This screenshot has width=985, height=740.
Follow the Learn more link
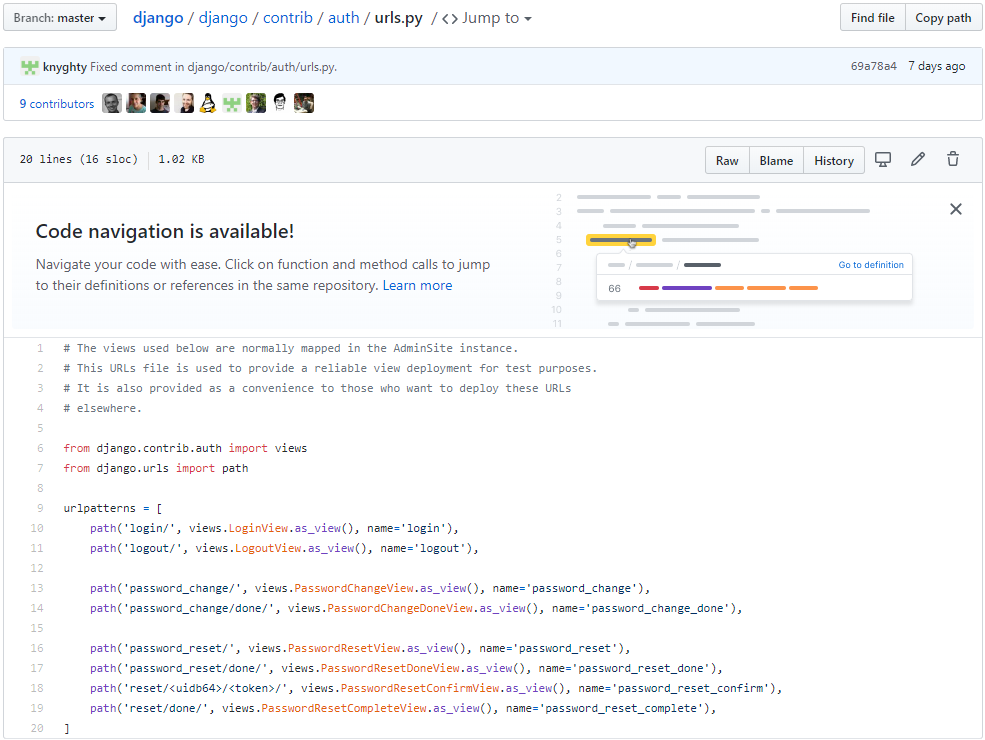(x=417, y=285)
